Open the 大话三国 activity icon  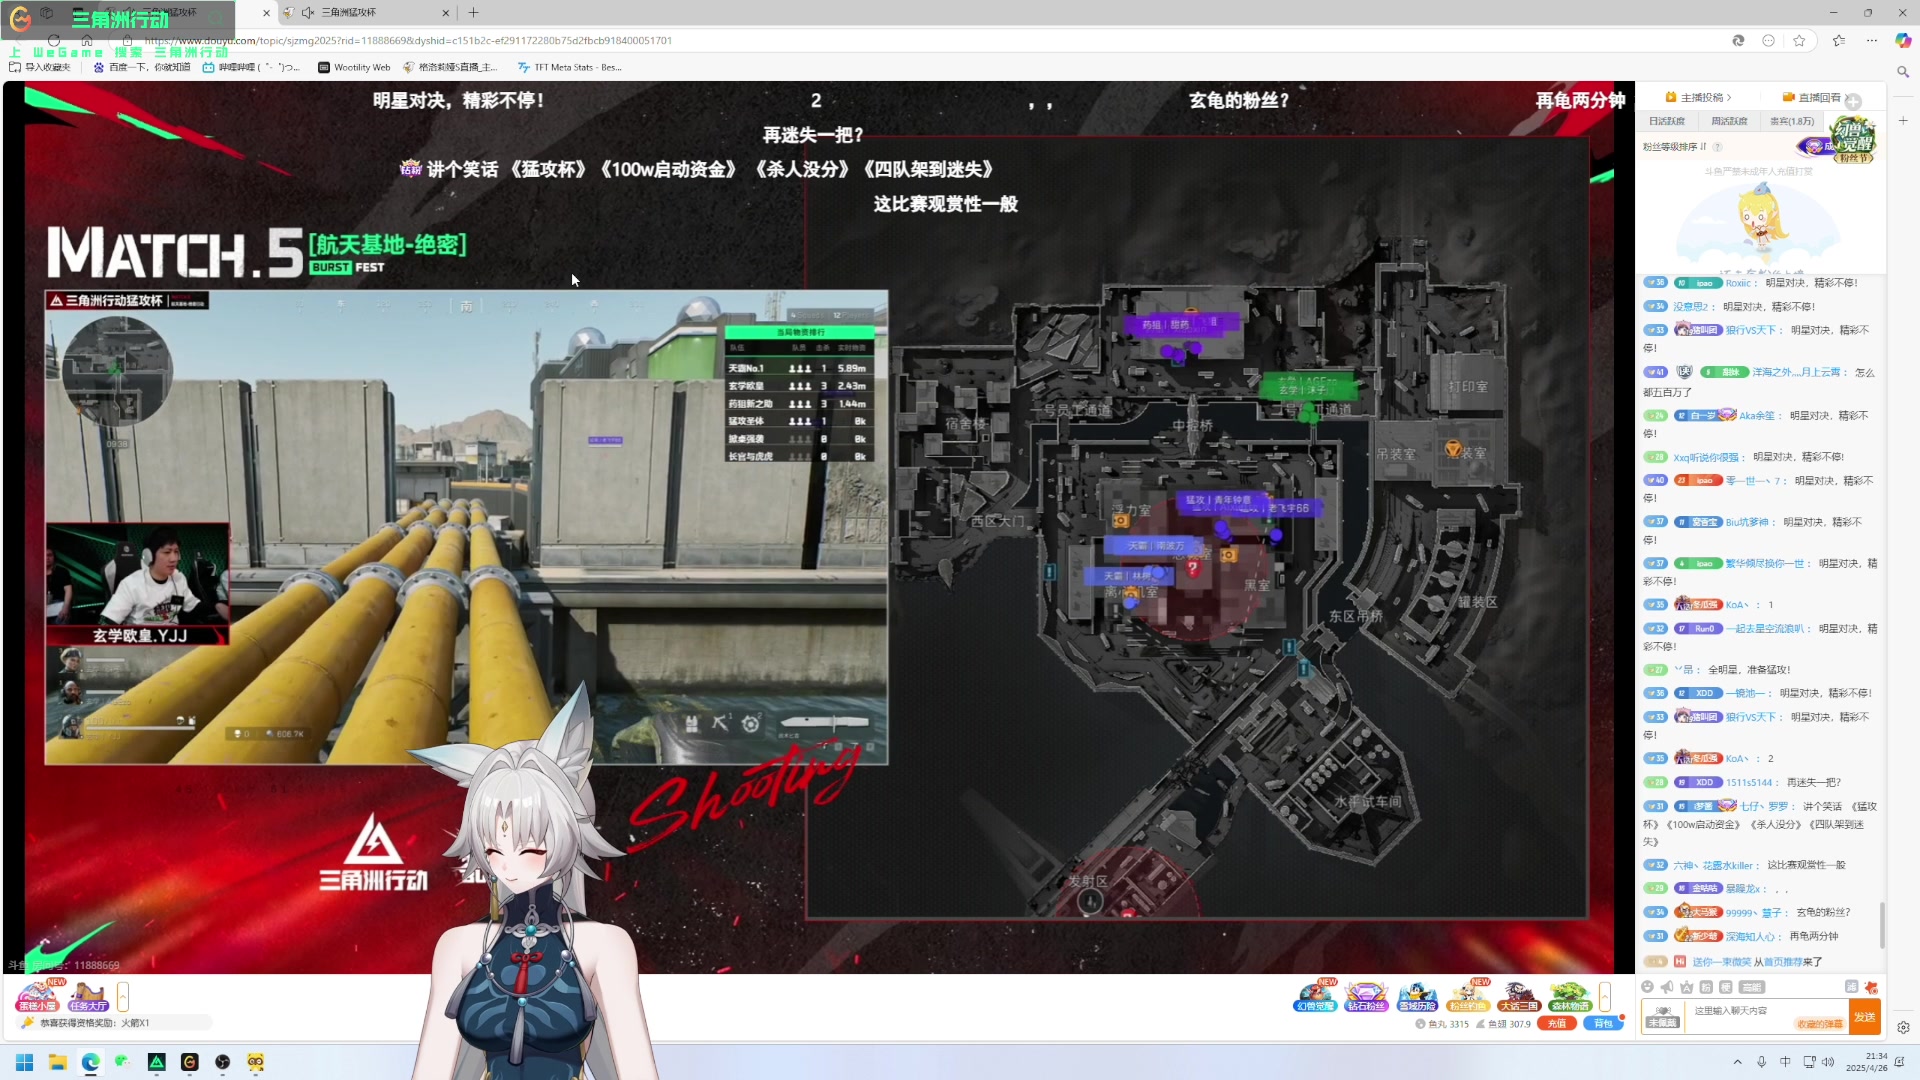1518,996
